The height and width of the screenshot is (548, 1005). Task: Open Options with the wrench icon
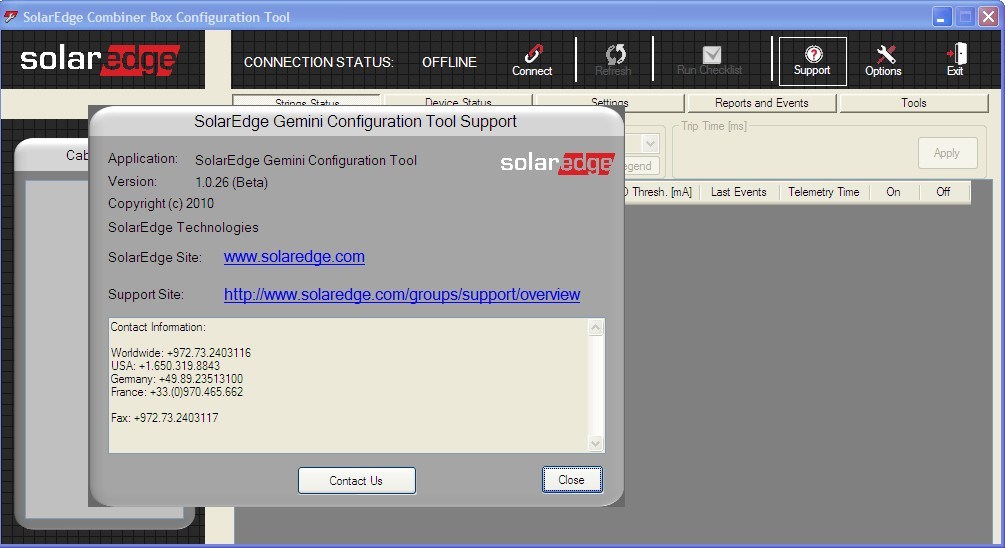pos(885,54)
